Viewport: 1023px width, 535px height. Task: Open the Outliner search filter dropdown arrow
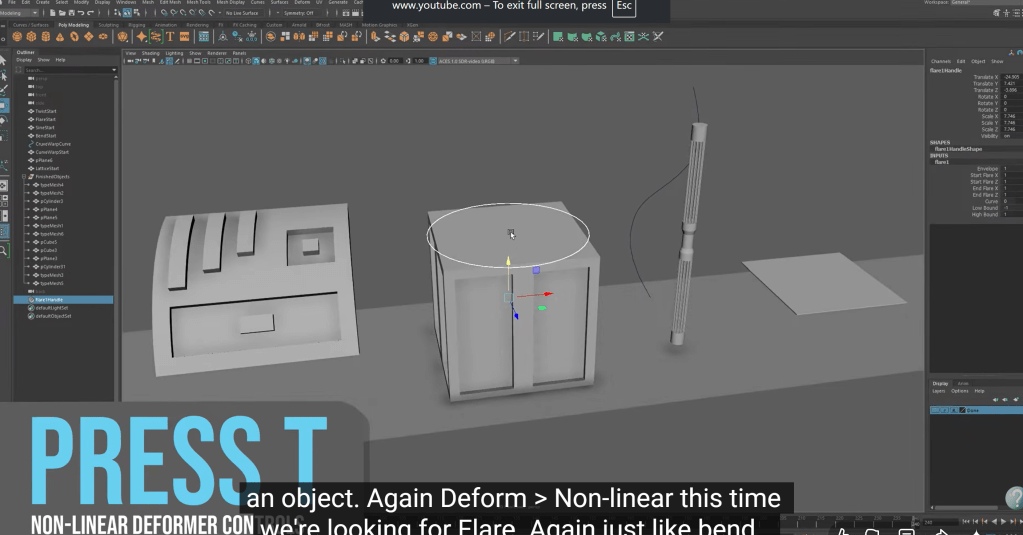114,69
